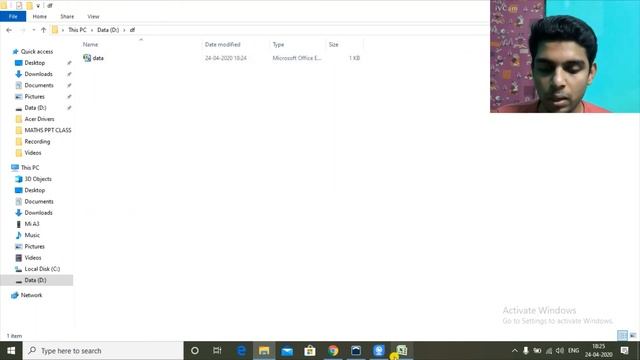Open the Action Center notifications
The width and height of the screenshot is (640, 360).
click(624, 351)
